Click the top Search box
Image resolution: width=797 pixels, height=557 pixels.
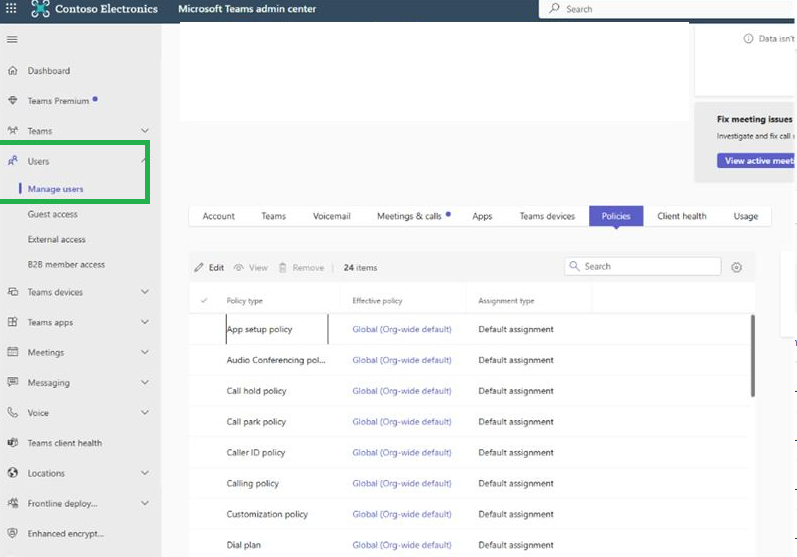pyautogui.click(x=667, y=9)
